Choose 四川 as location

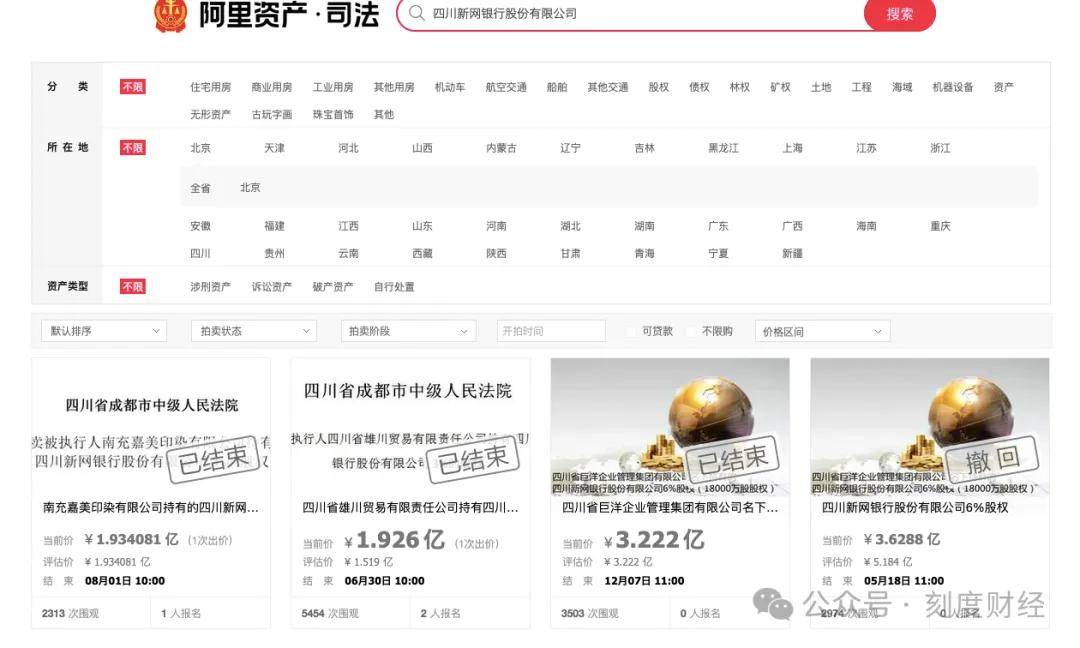coord(200,253)
